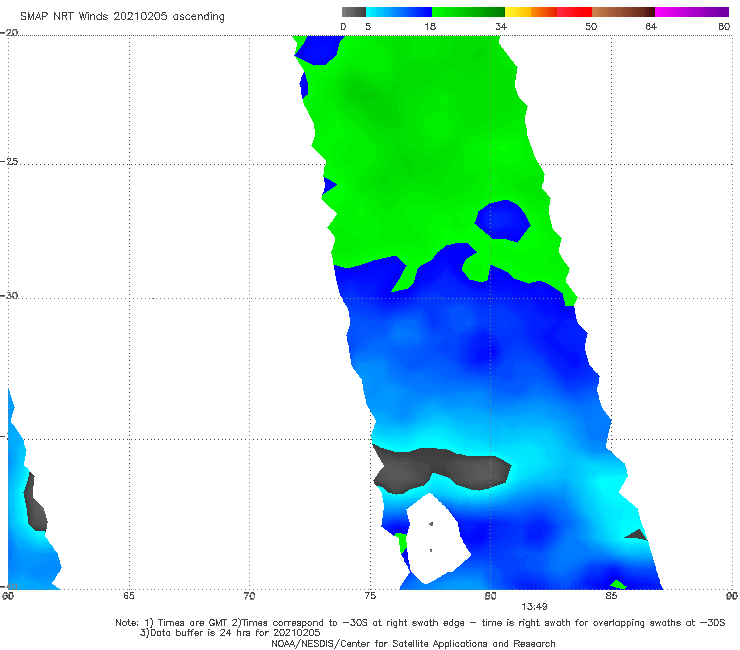Click the magenta 64-80 segment of the color bar
Screen dimensions: 740x650
pyautogui.click(x=692, y=12)
